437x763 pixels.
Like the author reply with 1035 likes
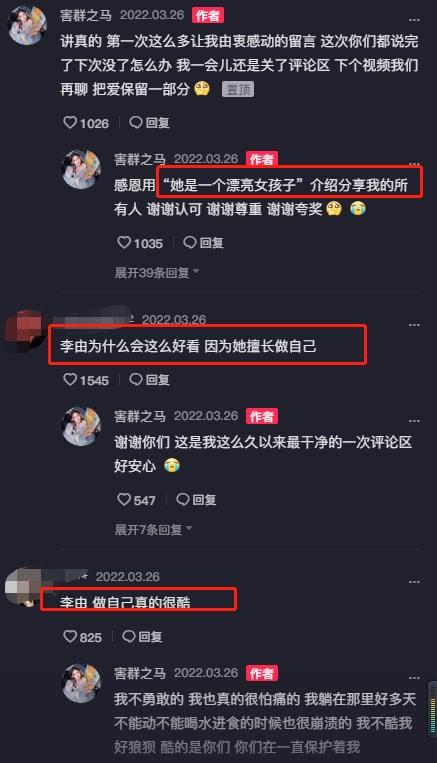125,242
